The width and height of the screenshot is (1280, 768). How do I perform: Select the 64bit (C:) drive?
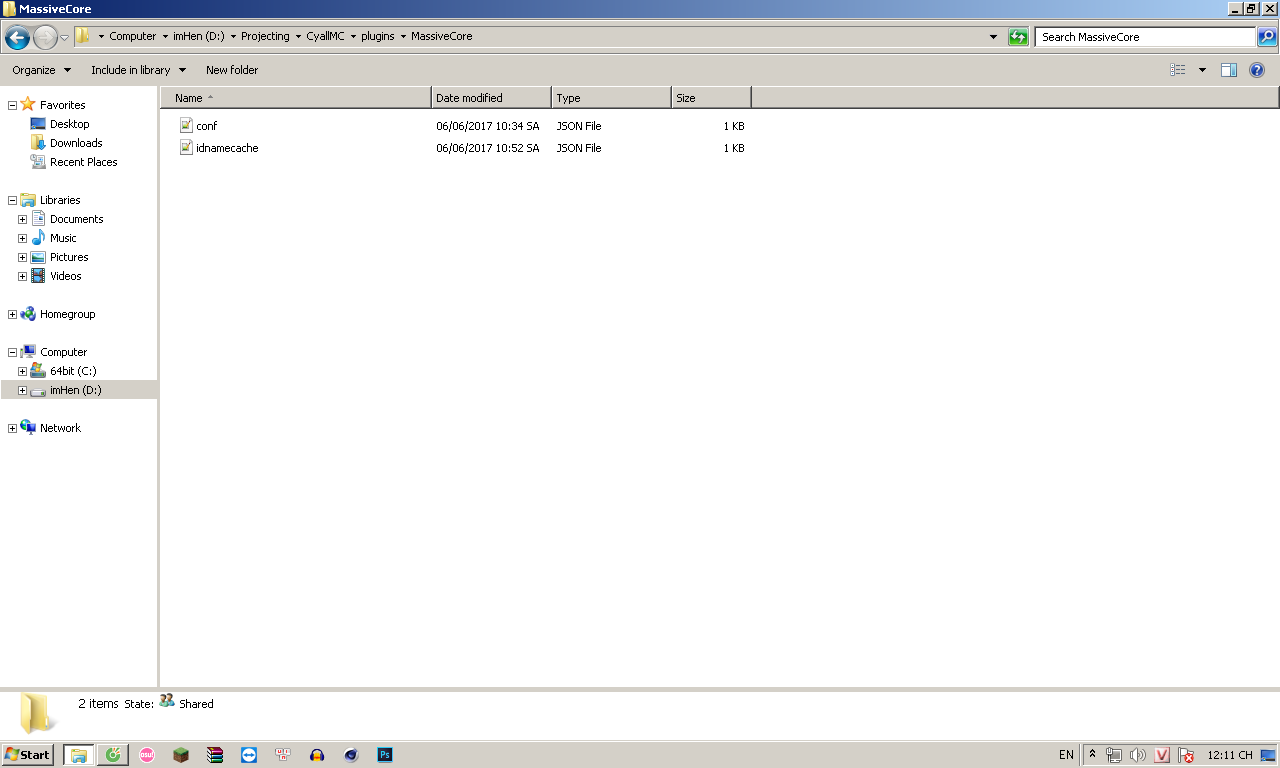tap(73, 371)
